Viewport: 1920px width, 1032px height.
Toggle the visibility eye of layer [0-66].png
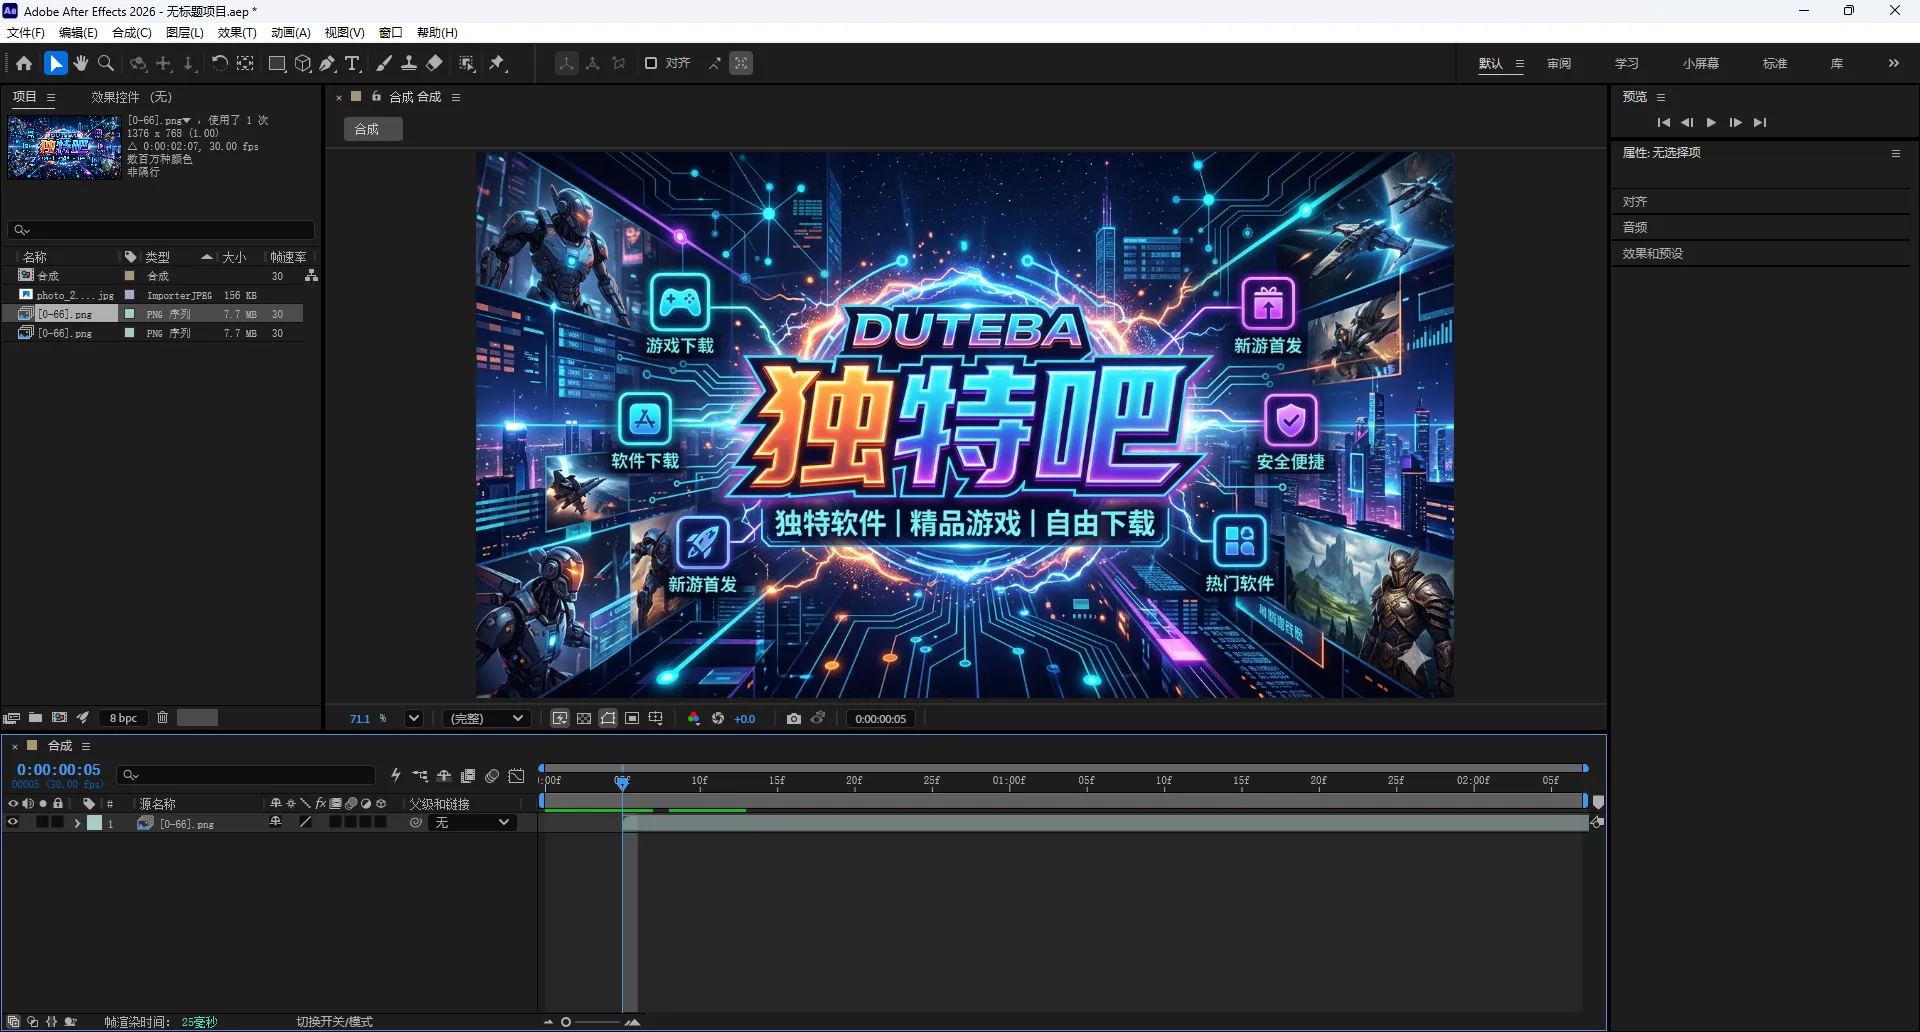(13, 823)
